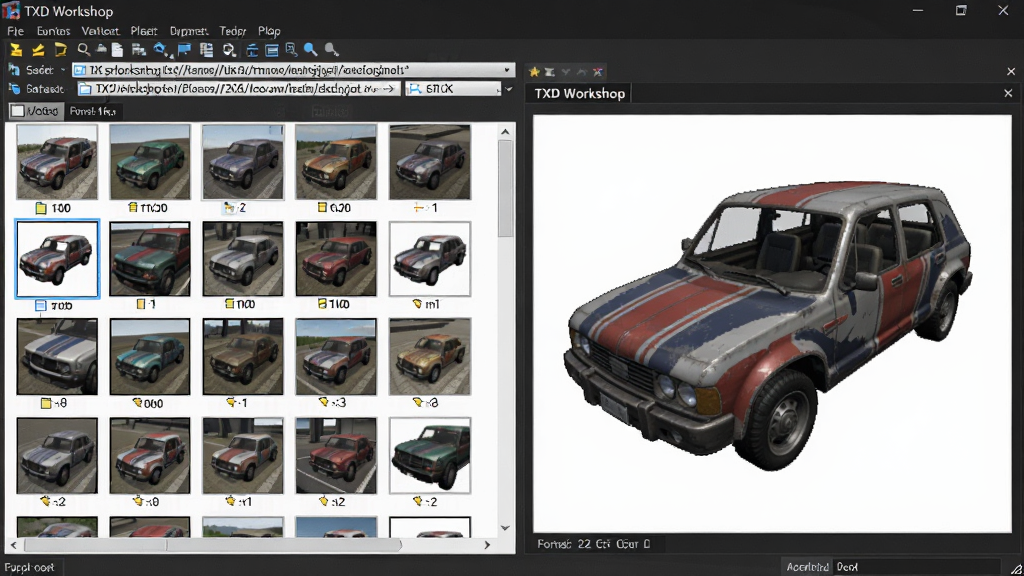This screenshot has height=576, width=1024.
Task: Open the '6mCK' combo box
Action: click(x=455, y=89)
